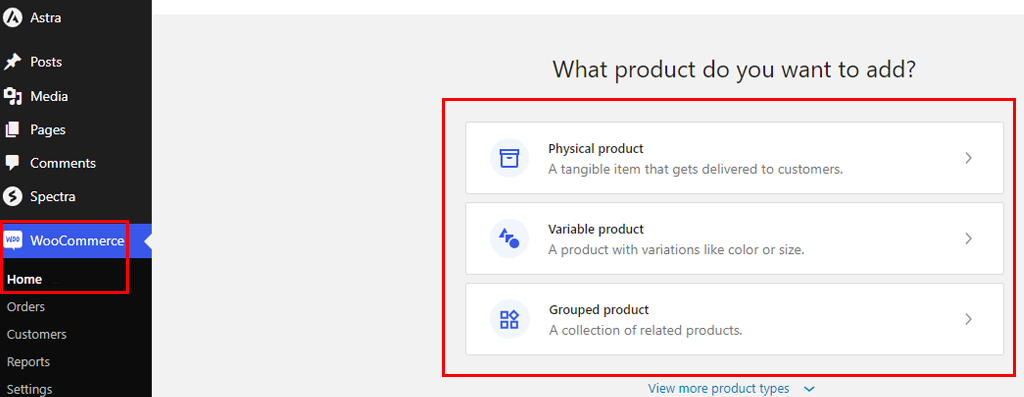Click "A collection of related products." text
This screenshot has width=1024, height=397.
pyautogui.click(x=646, y=330)
